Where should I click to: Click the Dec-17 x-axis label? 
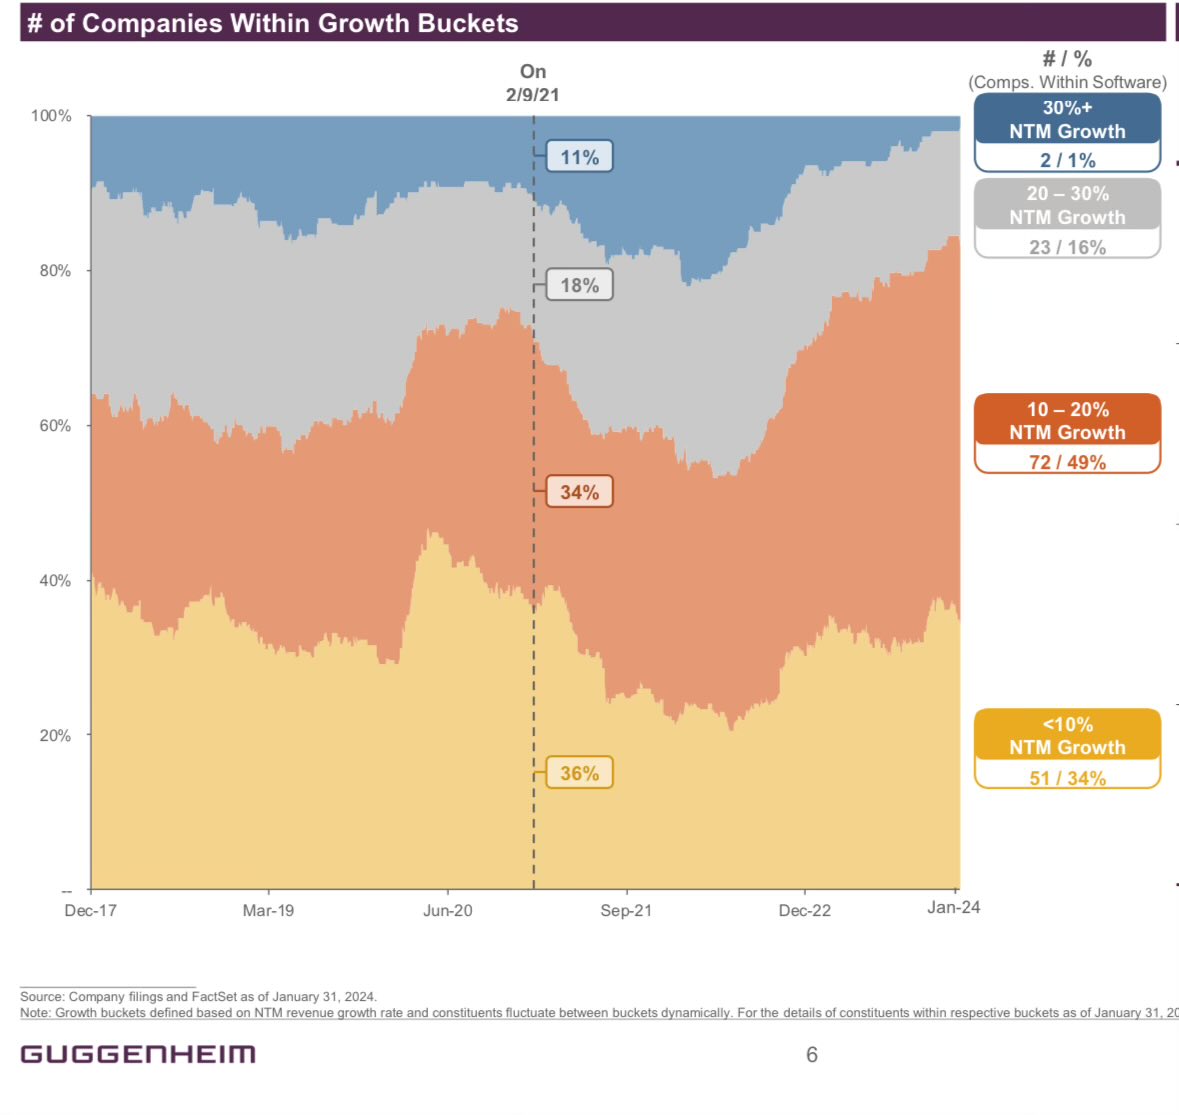[x=90, y=910]
